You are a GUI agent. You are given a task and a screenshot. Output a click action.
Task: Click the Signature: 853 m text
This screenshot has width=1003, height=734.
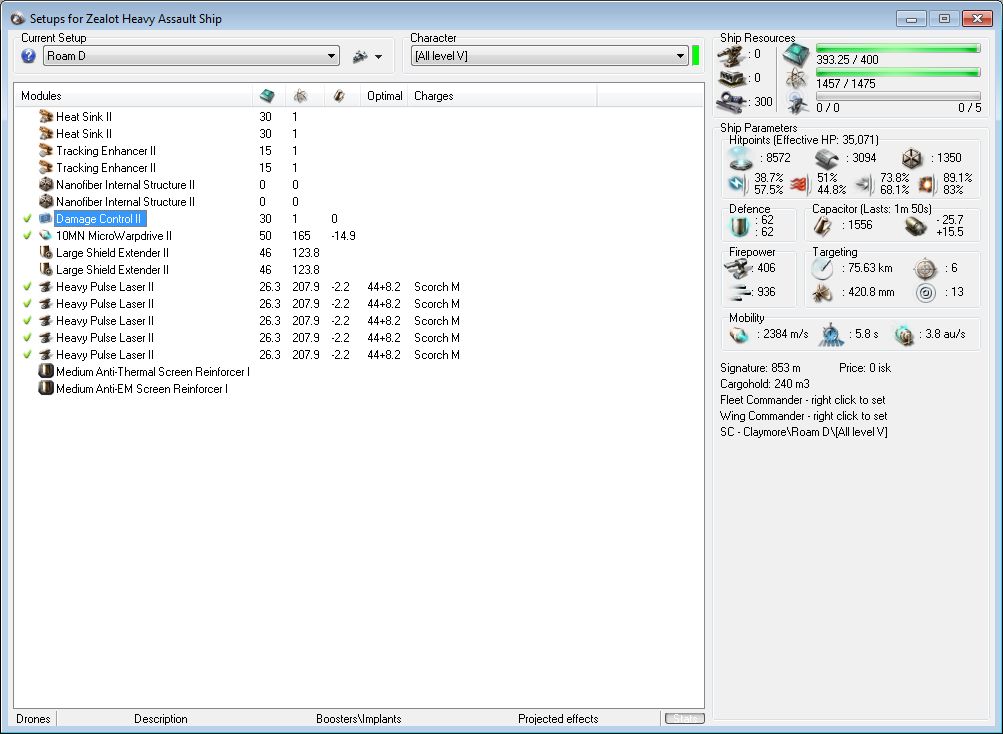point(760,368)
